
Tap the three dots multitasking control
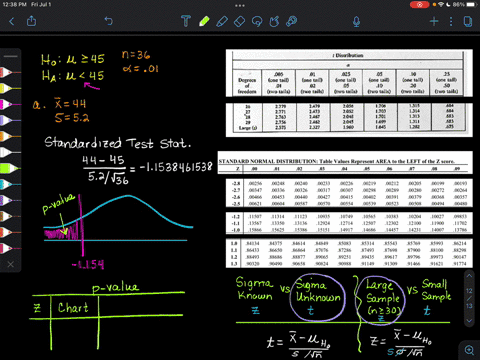(x=240, y=5)
